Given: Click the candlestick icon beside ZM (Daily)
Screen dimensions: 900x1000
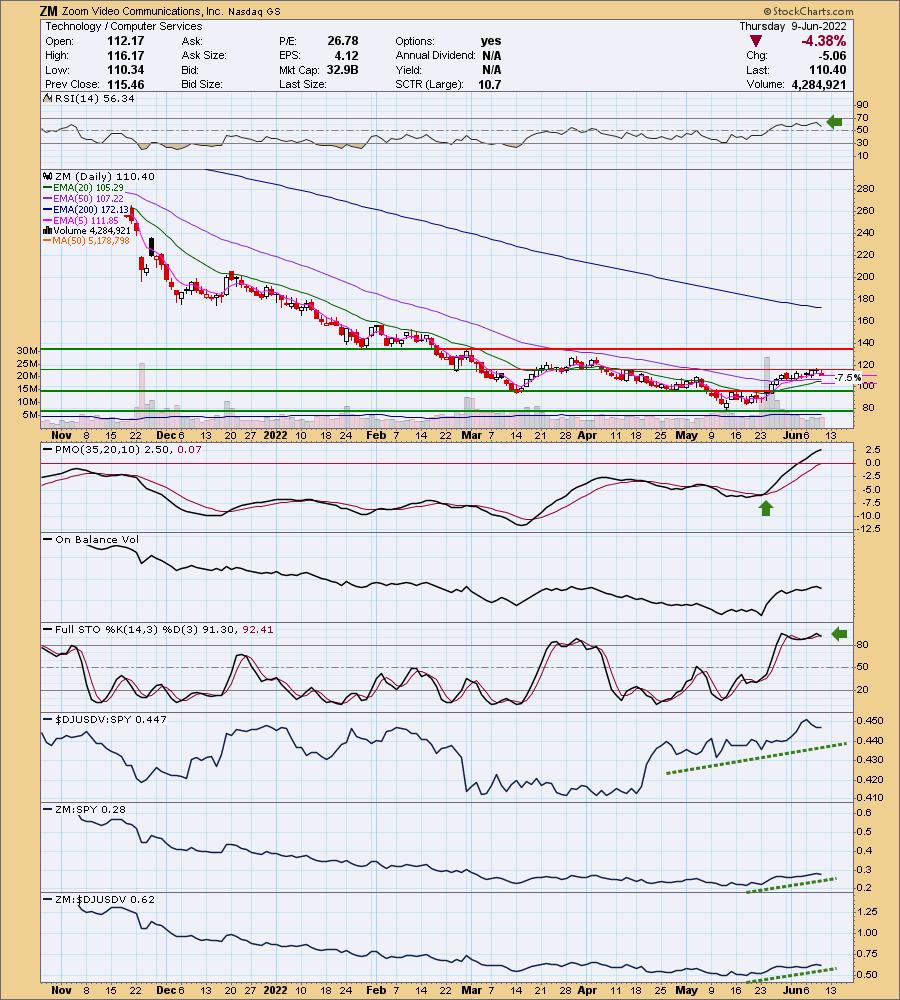Looking at the screenshot, I should point(48,176).
